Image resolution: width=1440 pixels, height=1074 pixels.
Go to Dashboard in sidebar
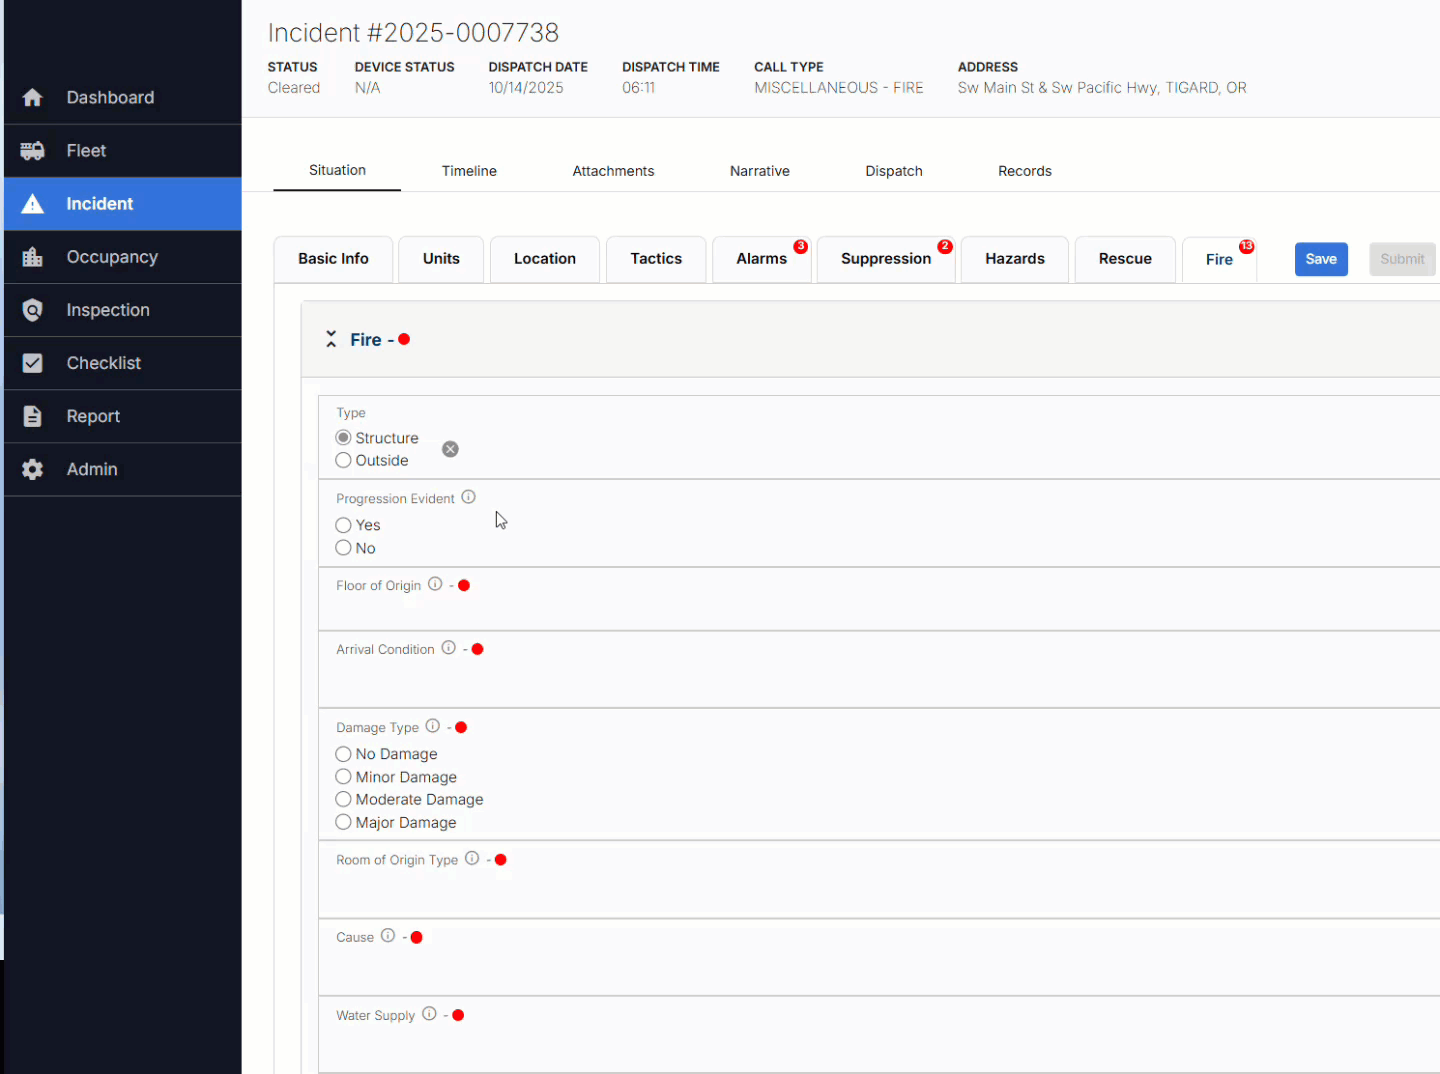122,97
